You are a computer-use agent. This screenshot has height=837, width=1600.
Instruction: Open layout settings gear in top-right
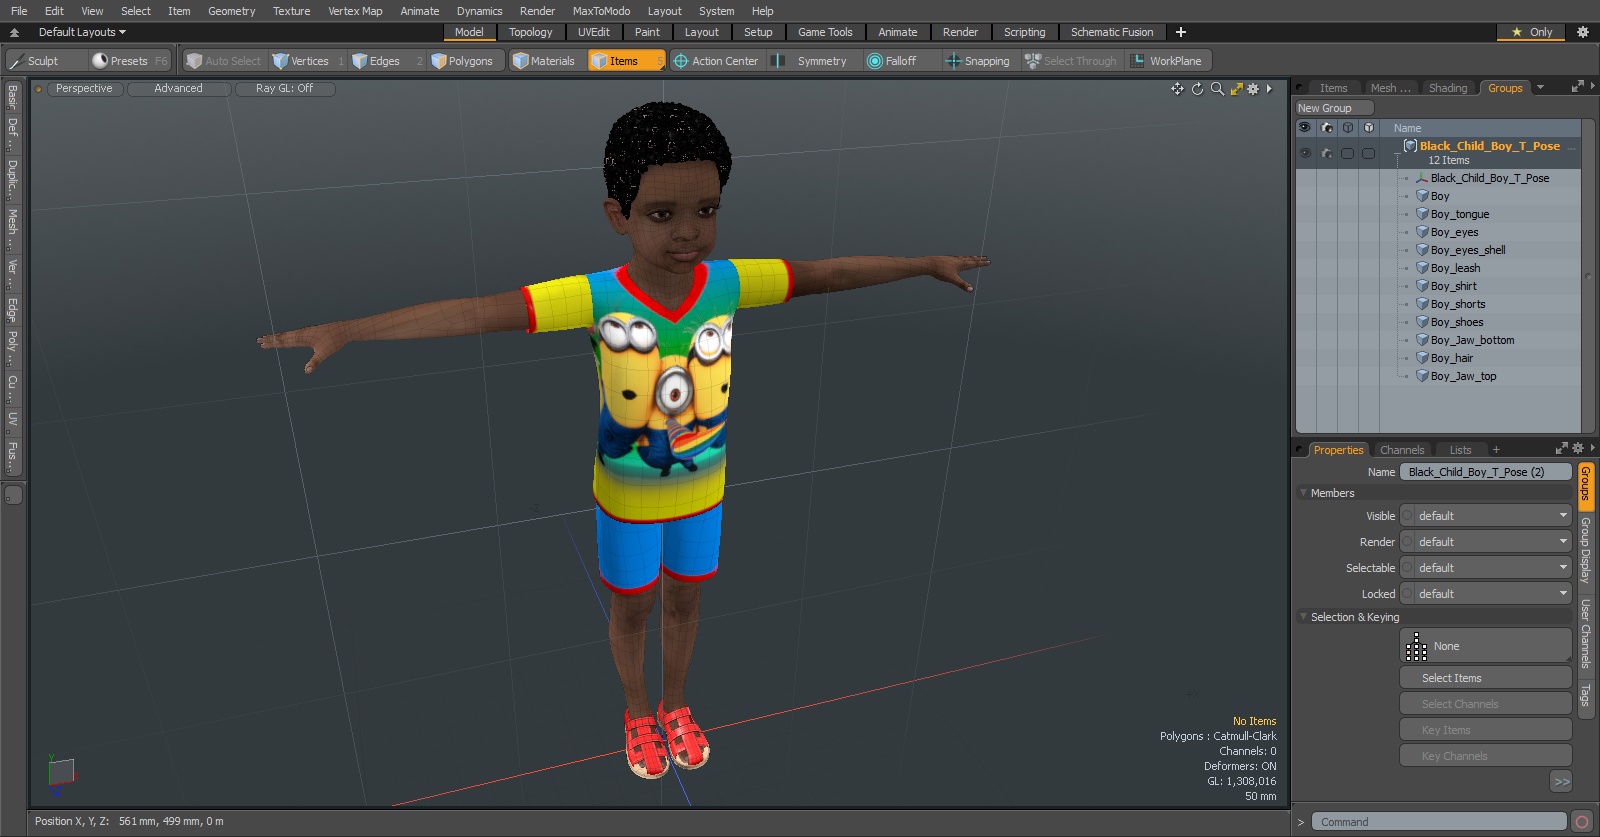(x=1583, y=32)
